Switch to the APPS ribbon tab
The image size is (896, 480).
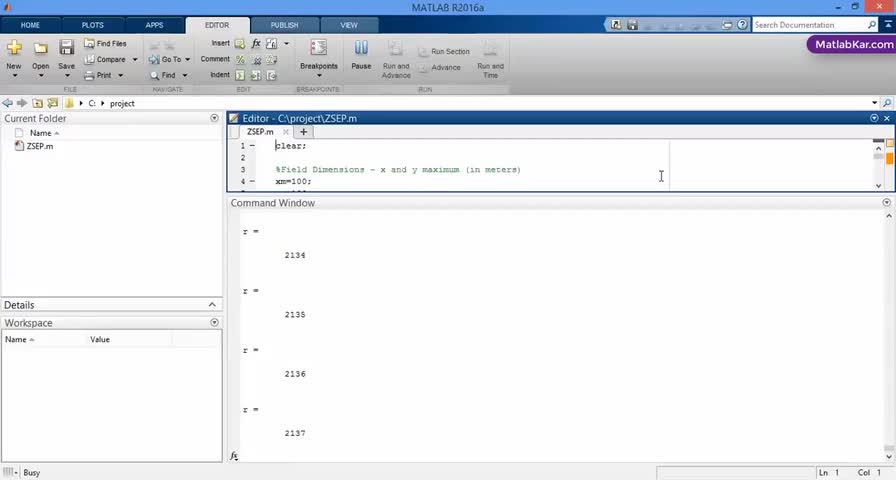[154, 25]
